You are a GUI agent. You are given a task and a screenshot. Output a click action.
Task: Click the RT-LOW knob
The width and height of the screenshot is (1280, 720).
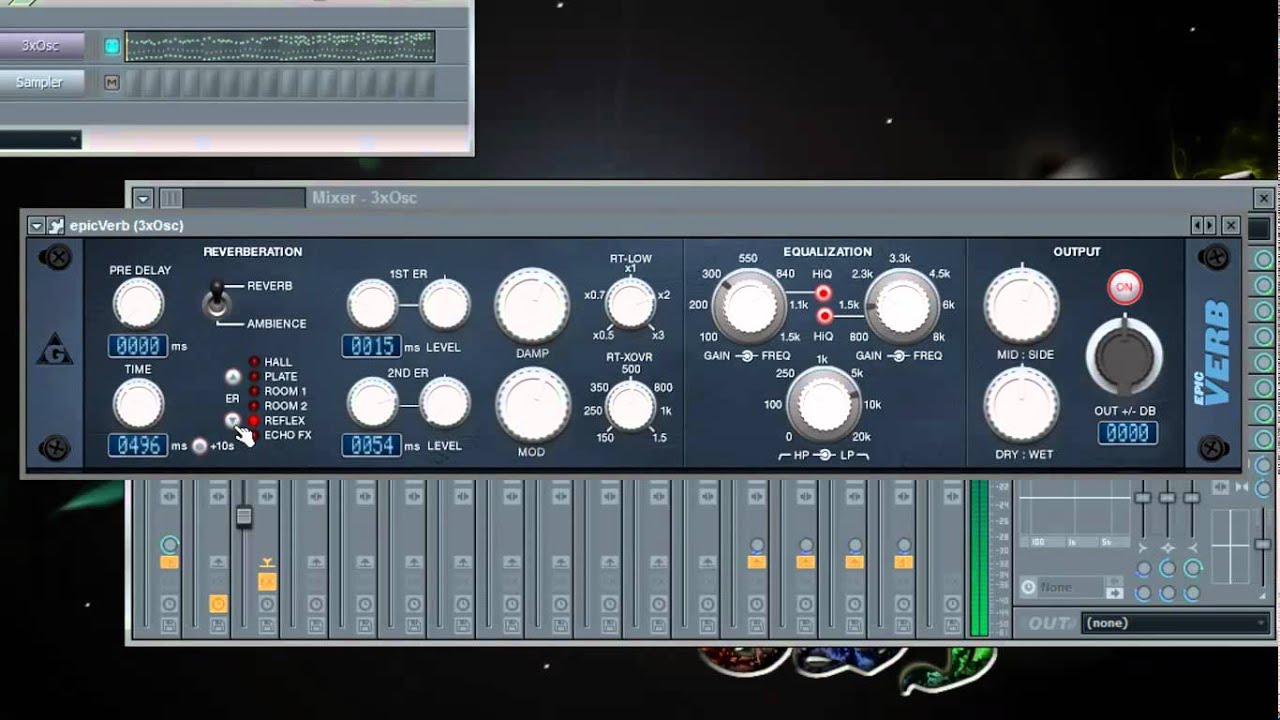[631, 305]
